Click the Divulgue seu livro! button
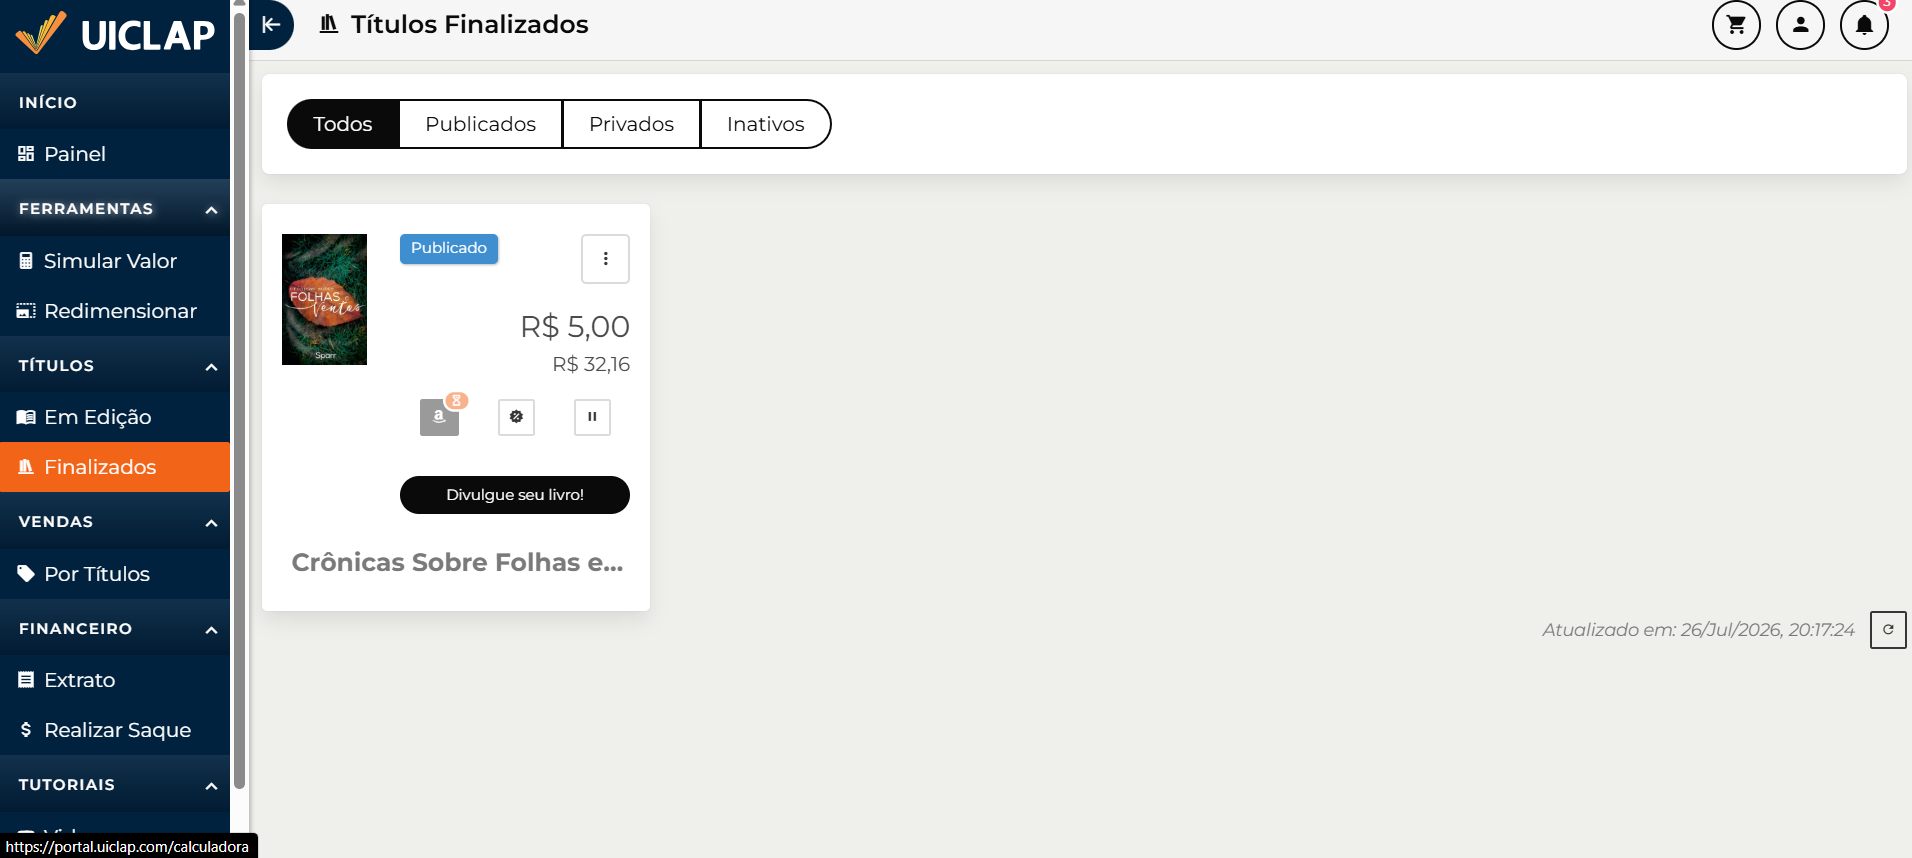The width and height of the screenshot is (1912, 858). point(515,495)
